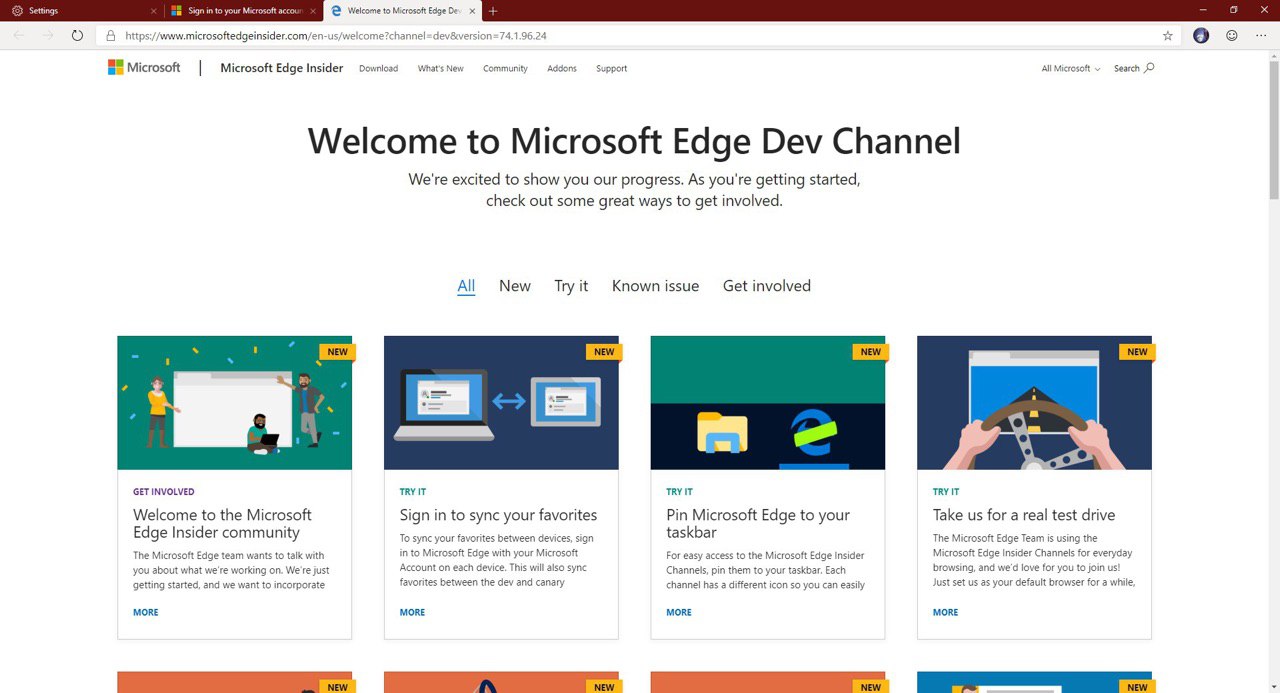Image resolution: width=1280 pixels, height=693 pixels.
Task: Close the Welcome to Microsoft Edge tab
Action: 472,11
